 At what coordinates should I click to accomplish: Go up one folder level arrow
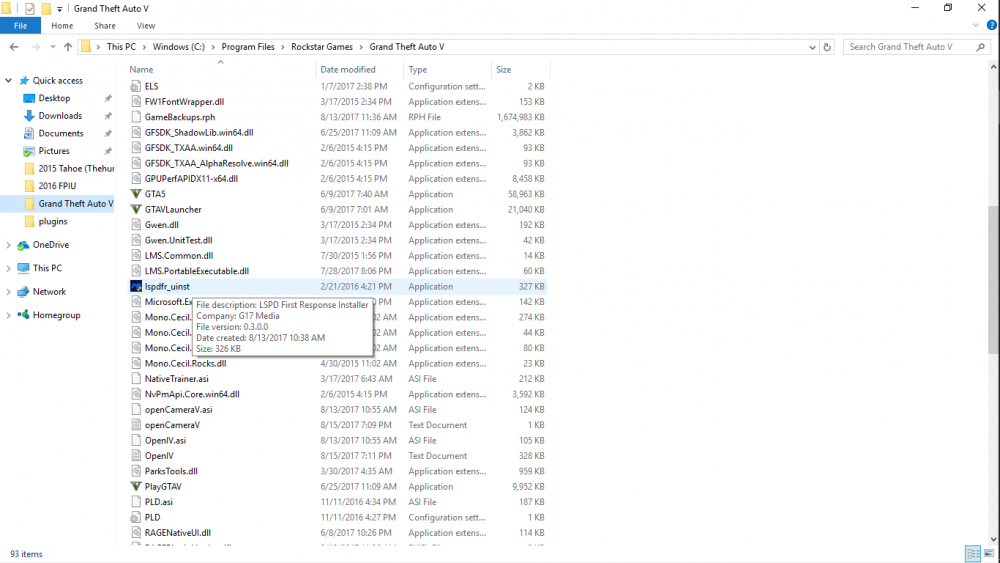pyautogui.click(x=68, y=47)
